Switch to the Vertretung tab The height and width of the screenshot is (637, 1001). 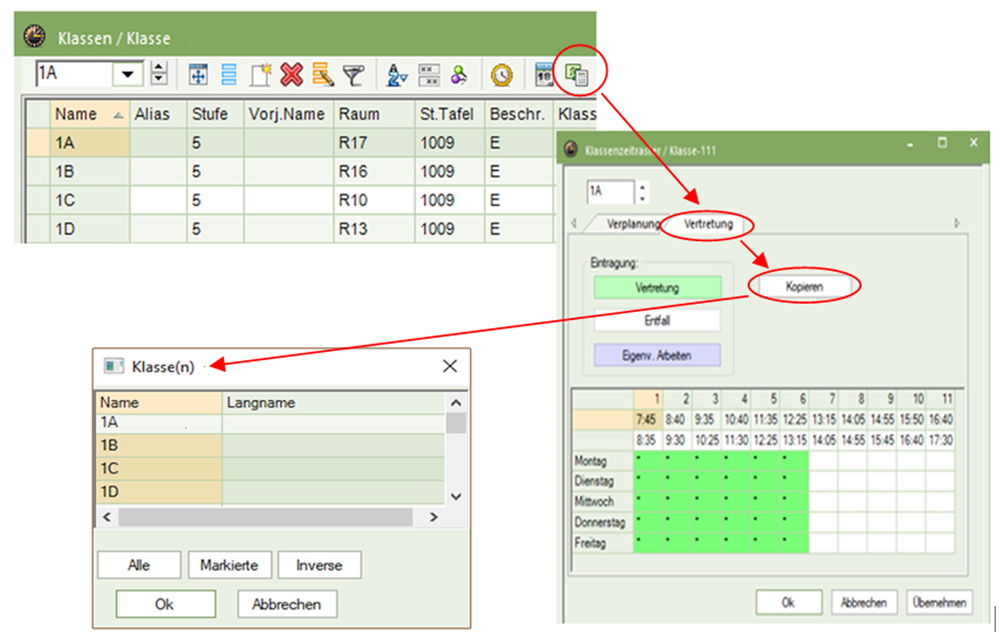708,224
